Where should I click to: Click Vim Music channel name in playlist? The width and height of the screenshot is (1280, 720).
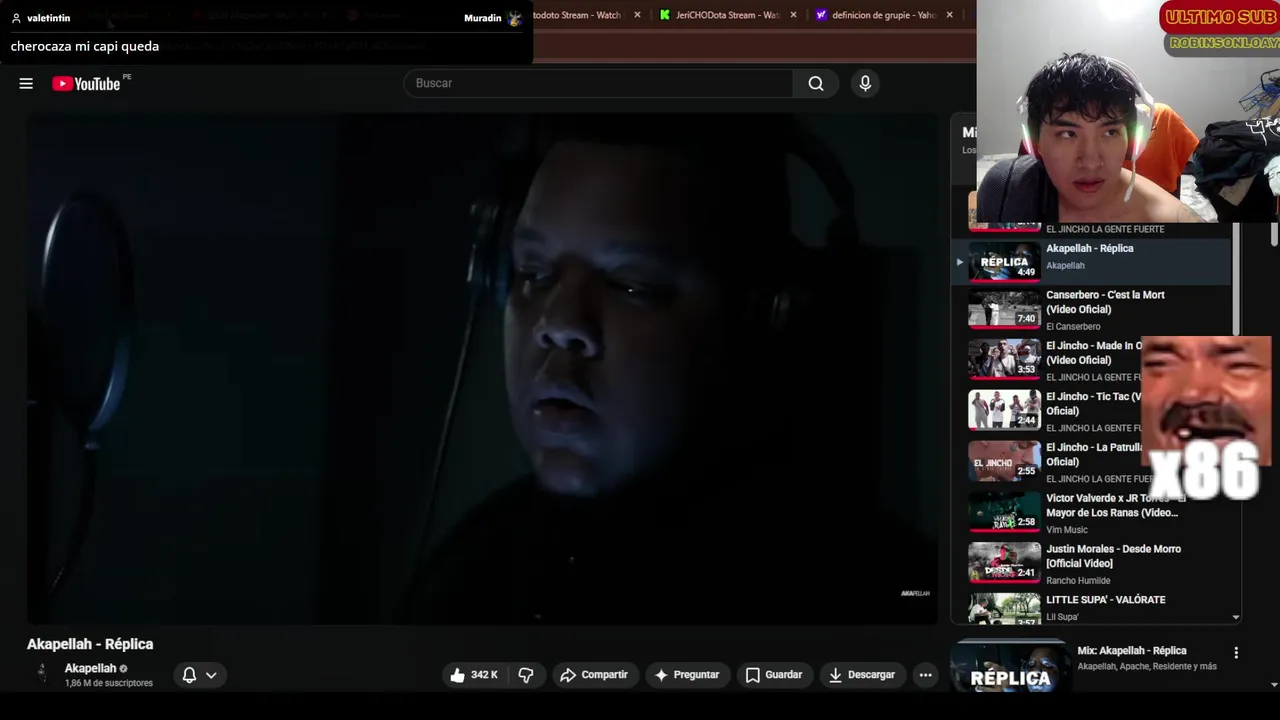(x=1066, y=530)
